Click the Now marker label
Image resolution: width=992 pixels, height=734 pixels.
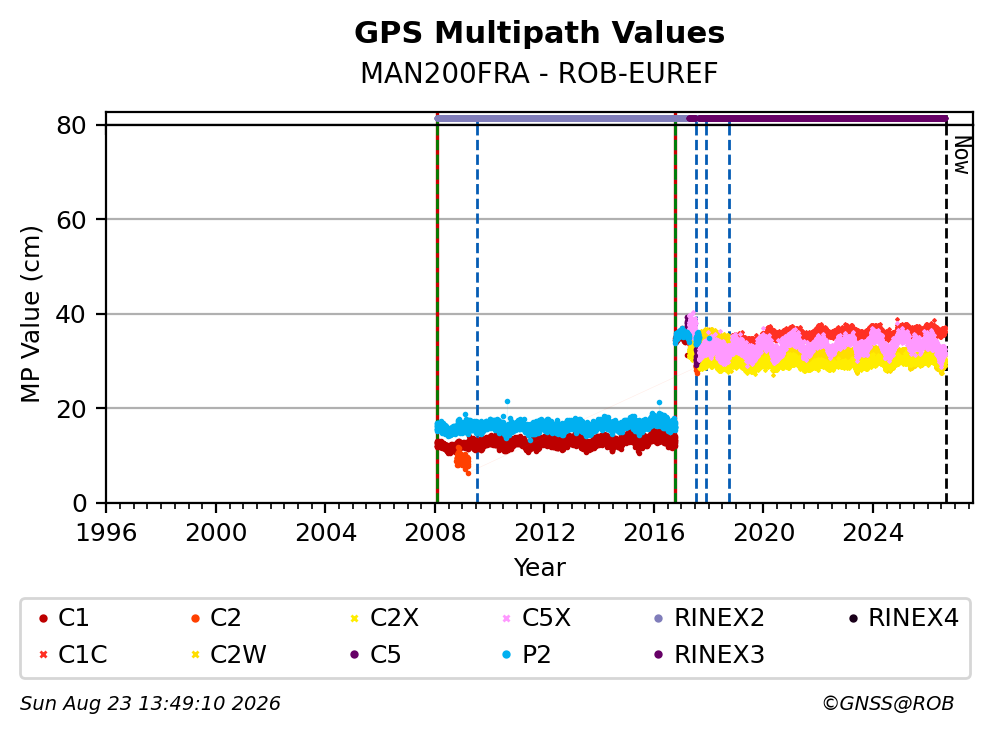[x=962, y=155]
